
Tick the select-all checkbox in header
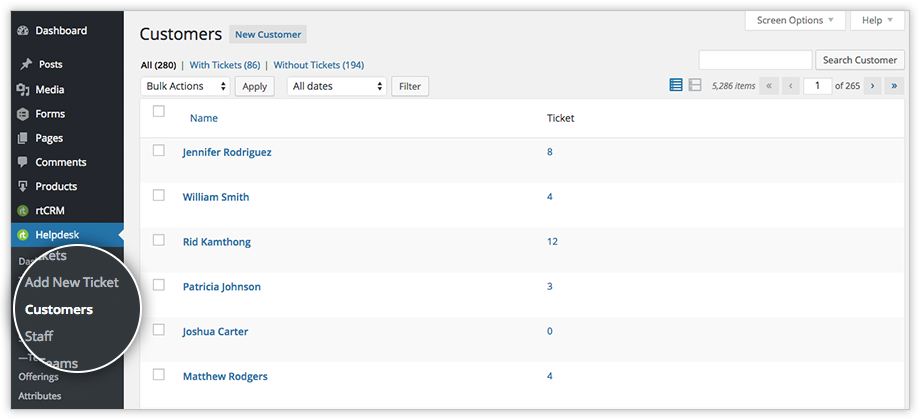click(x=158, y=111)
